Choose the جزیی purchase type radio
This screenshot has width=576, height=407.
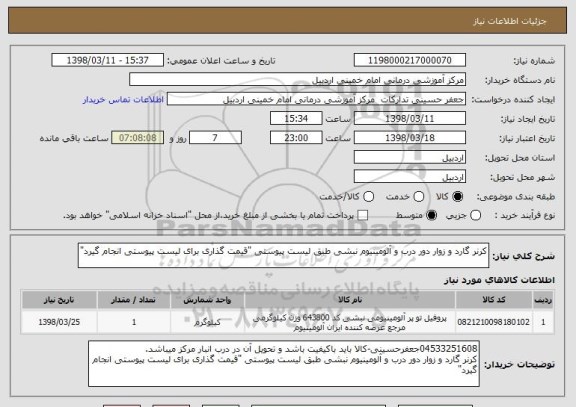pos(475,215)
